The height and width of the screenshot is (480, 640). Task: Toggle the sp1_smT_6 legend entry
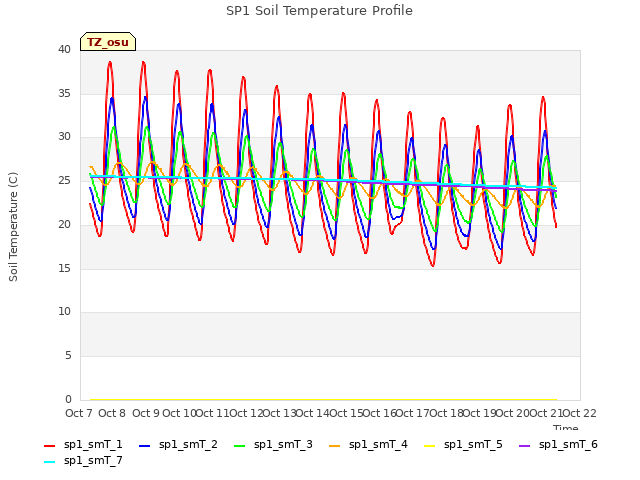click(558, 444)
